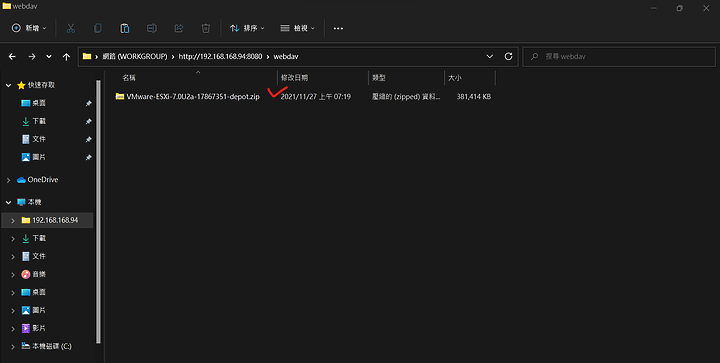Screen dimensions: 720x363
Task: Go up one folder level
Action: (x=67, y=56)
